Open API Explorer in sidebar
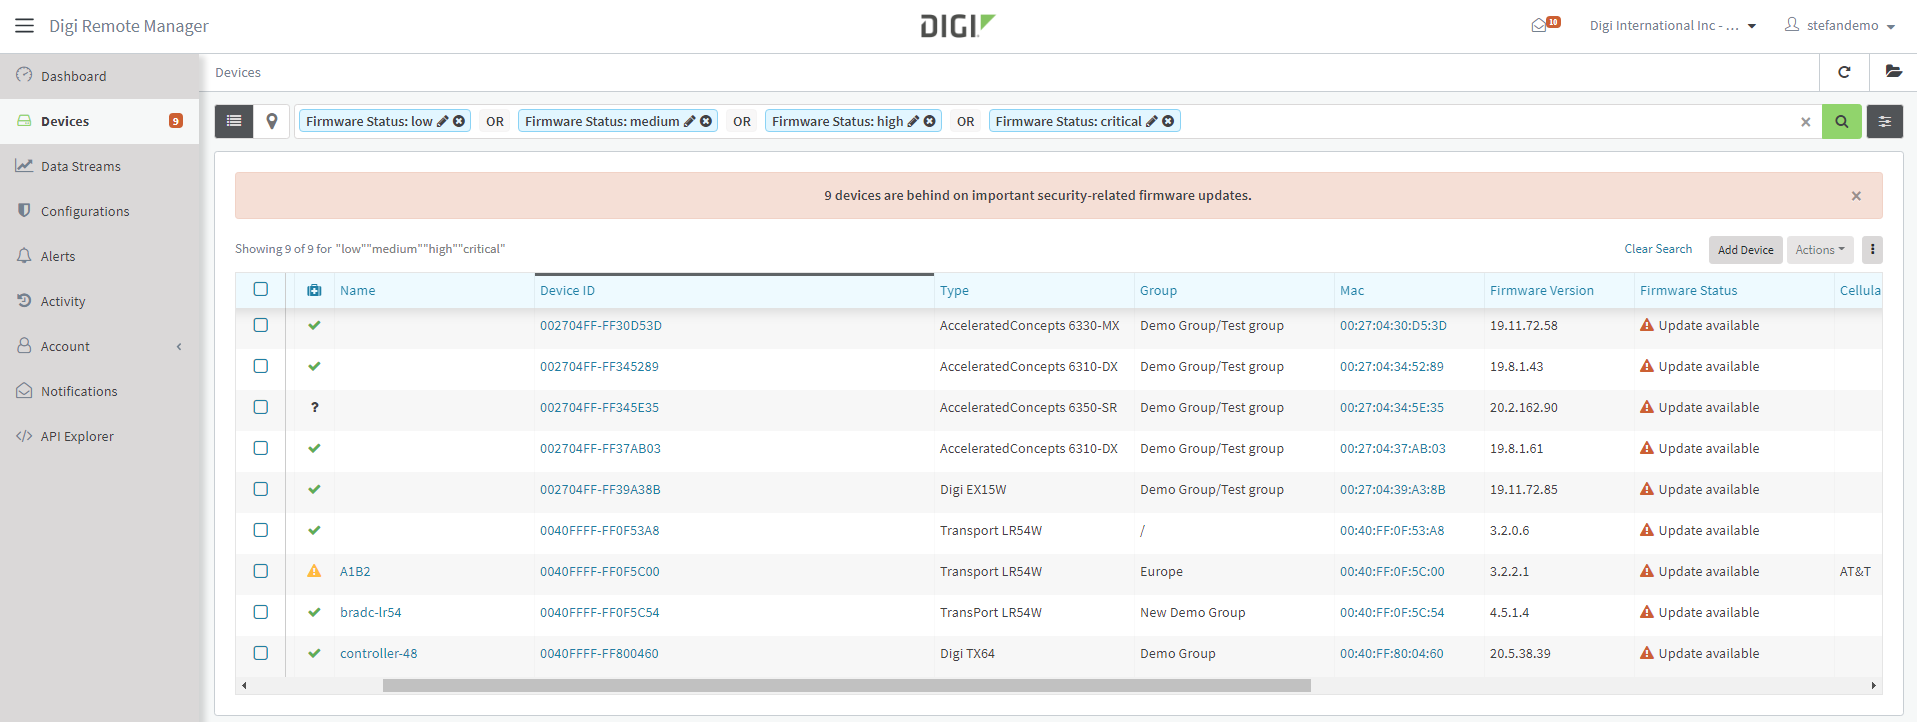 click(100, 436)
